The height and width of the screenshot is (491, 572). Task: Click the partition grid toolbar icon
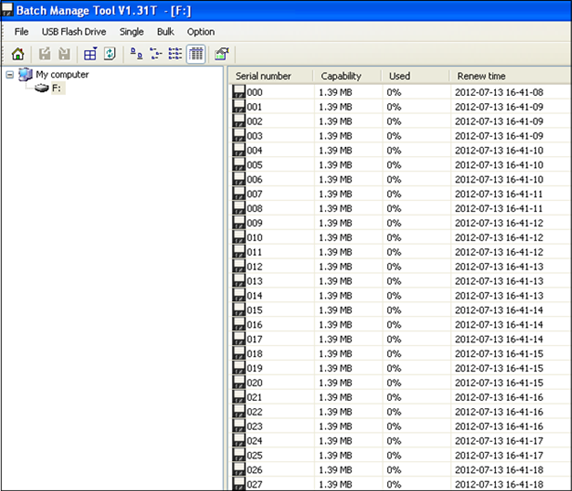(90, 54)
